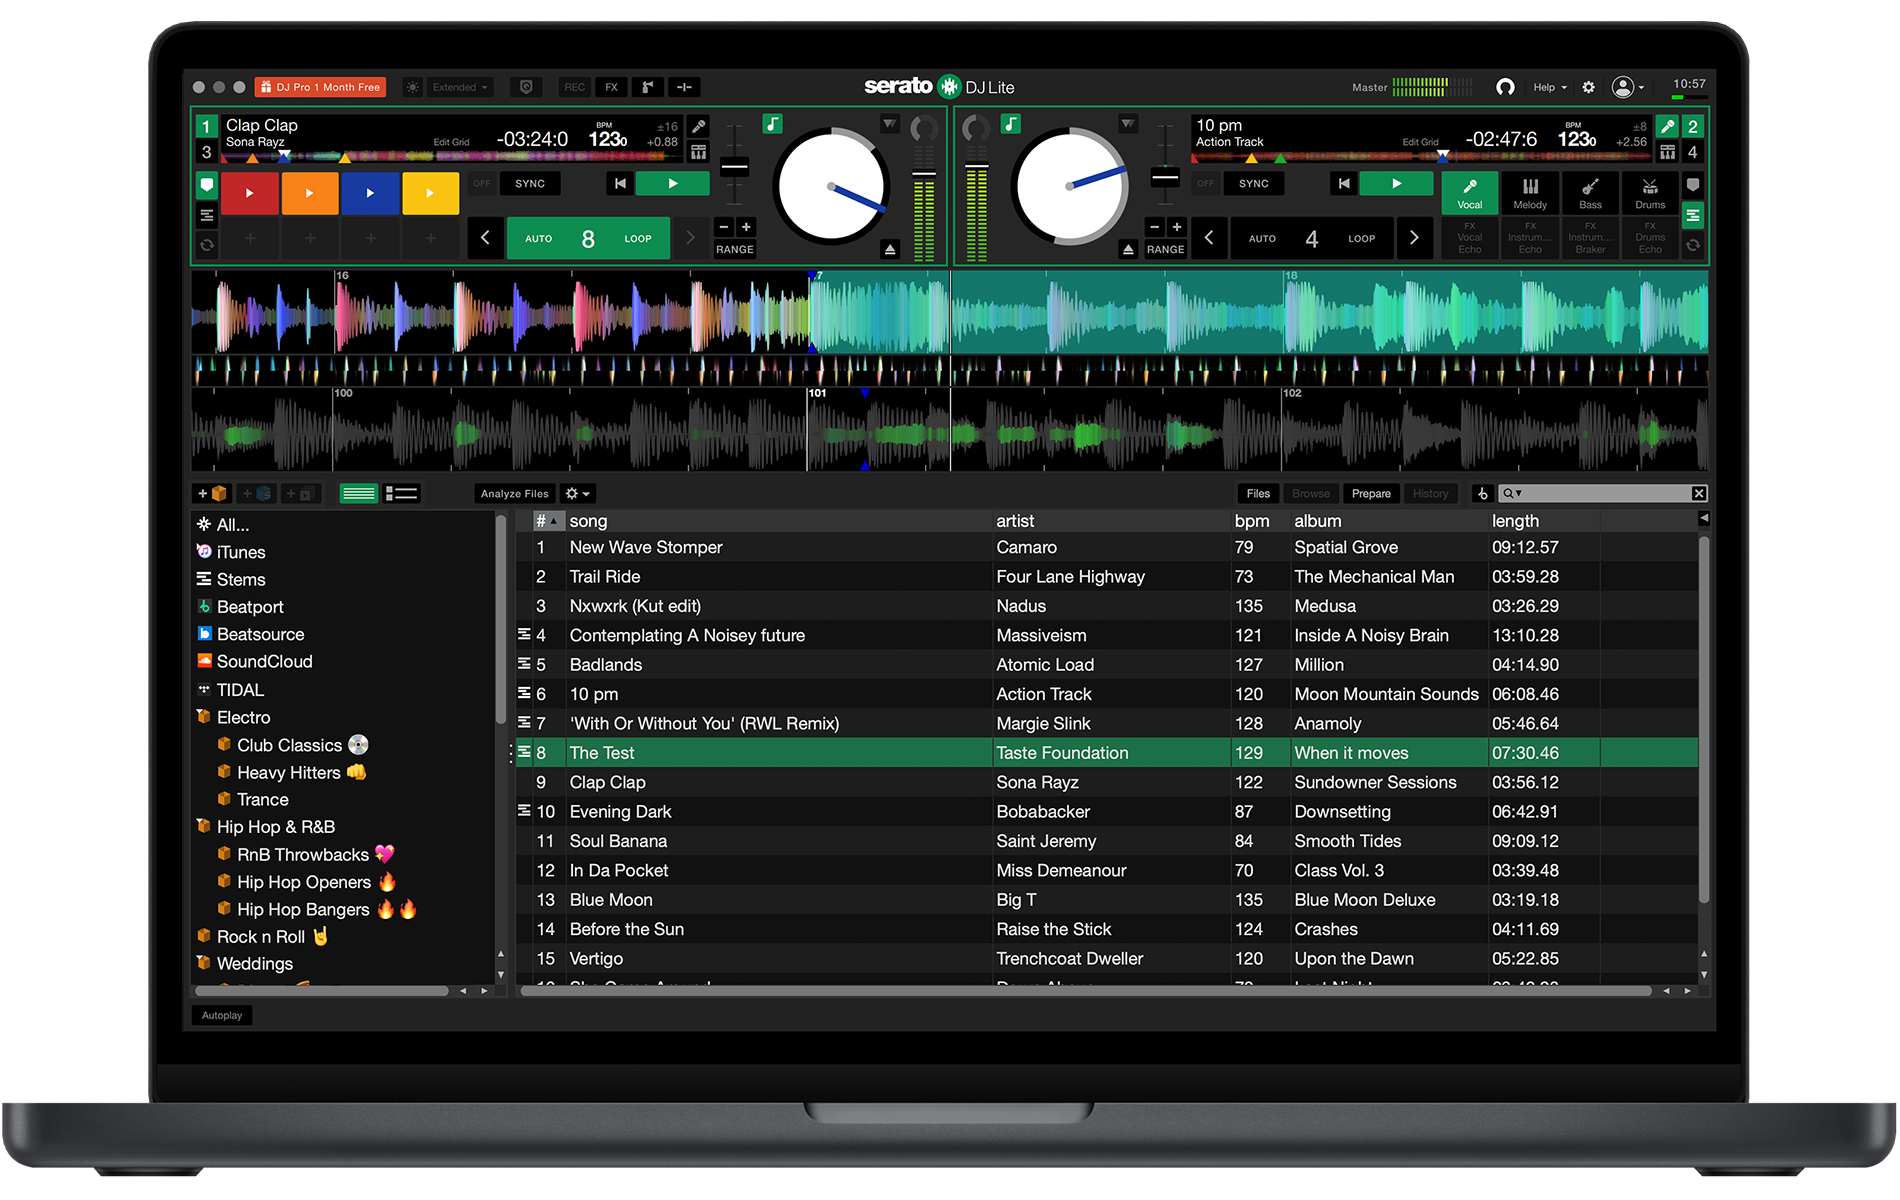Toggle the light/dark brightness mode icon
Screen dimensions: 1900x1200
click(412, 87)
